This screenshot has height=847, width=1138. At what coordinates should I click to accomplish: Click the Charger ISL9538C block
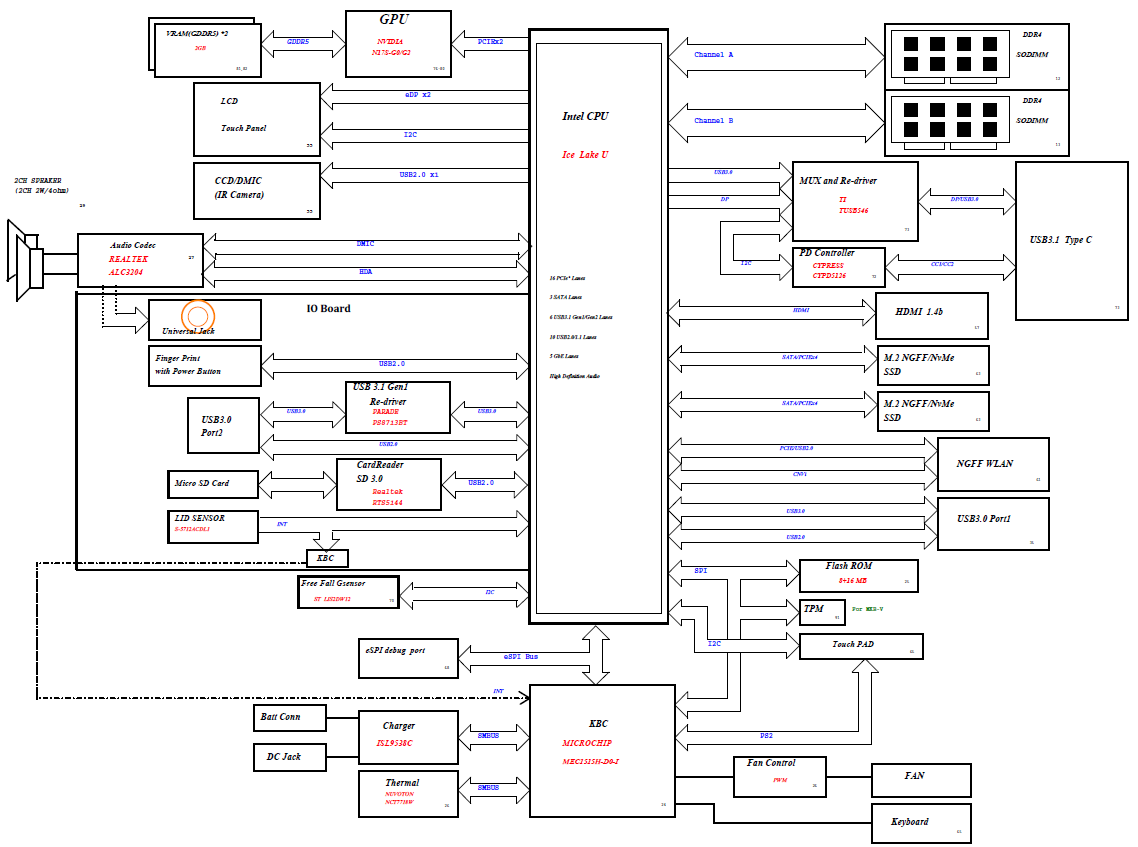408,737
